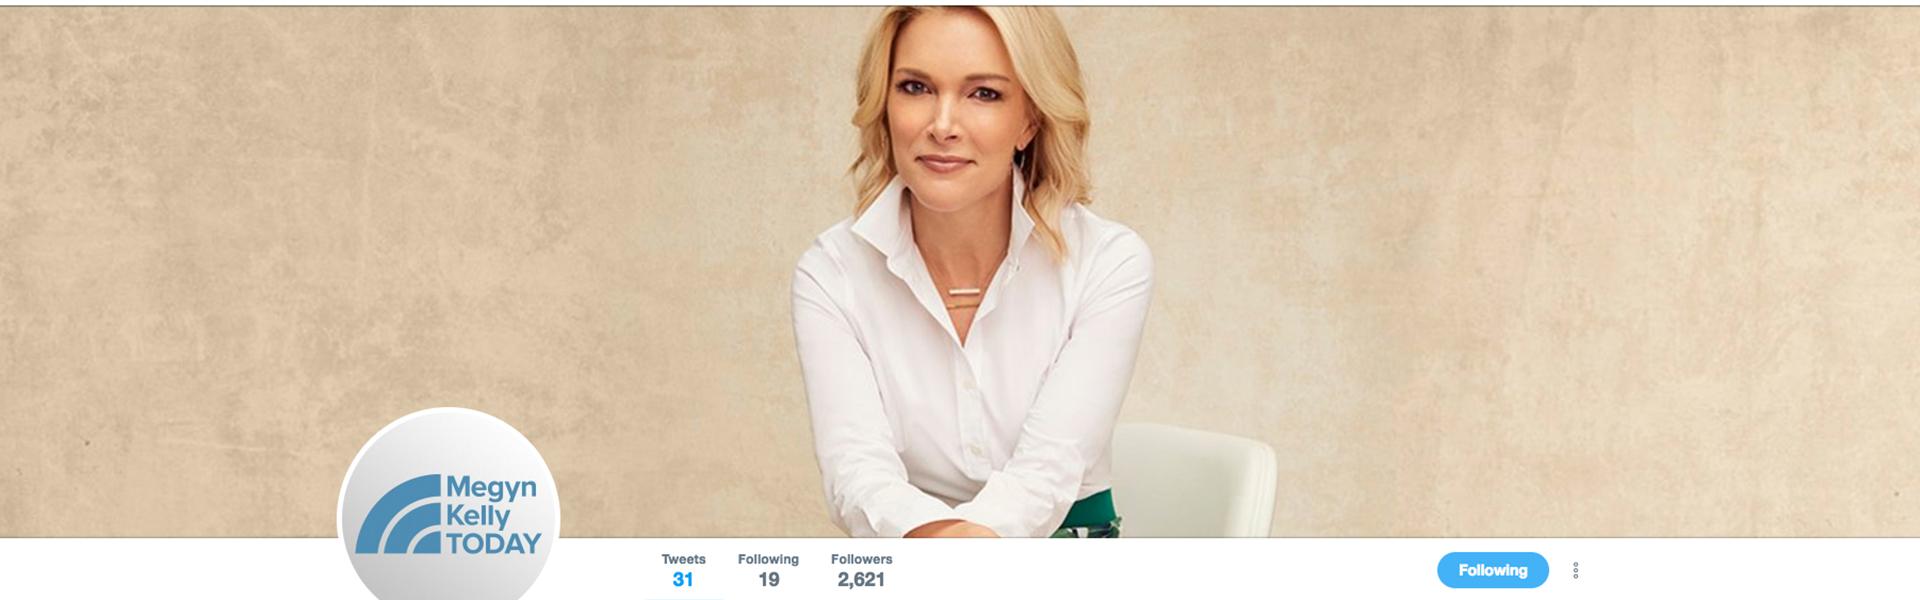Toggle the blue Following button
This screenshot has width=1920, height=600.
[x=1493, y=570]
